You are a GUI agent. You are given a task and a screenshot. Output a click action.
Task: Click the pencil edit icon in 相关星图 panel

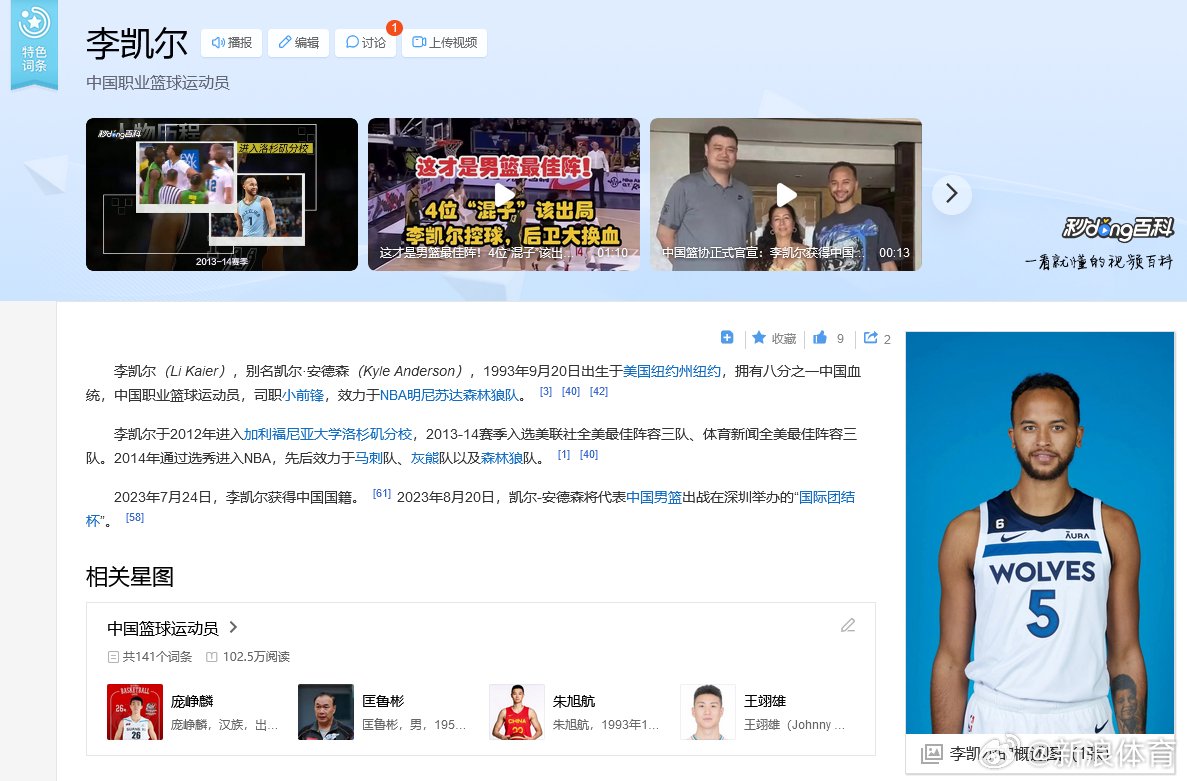848,624
